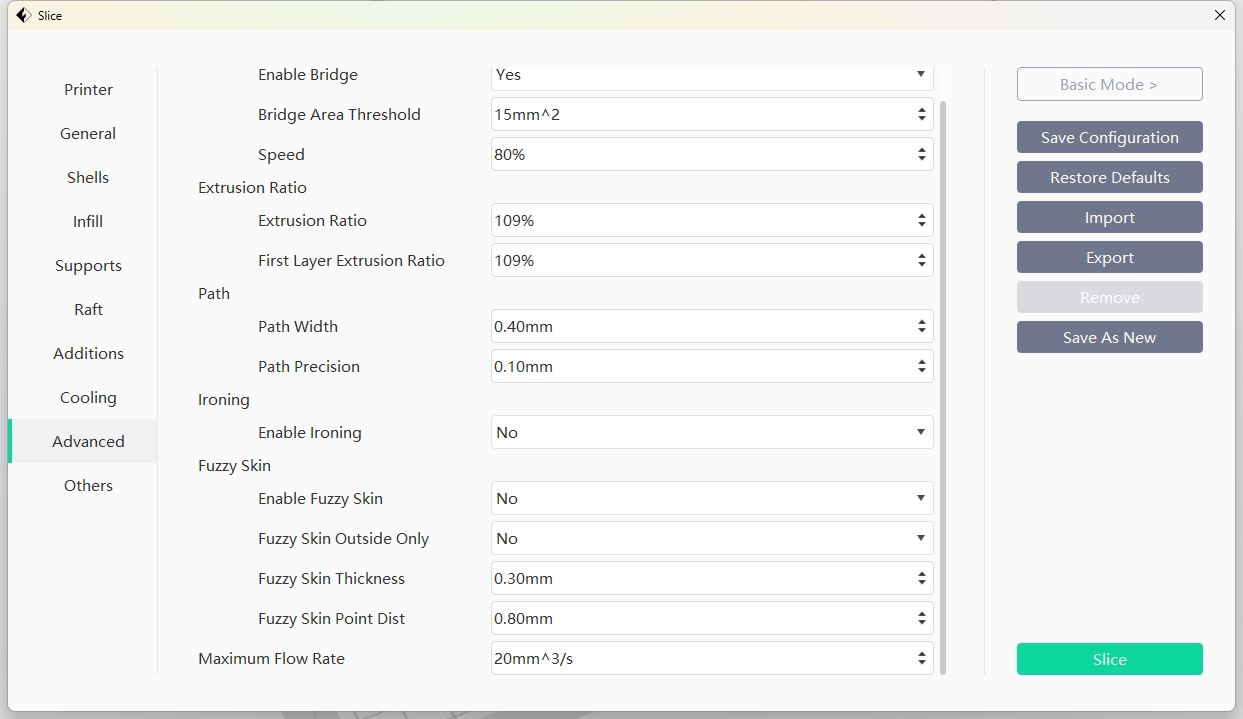Switch to Basic Mode

1109,85
